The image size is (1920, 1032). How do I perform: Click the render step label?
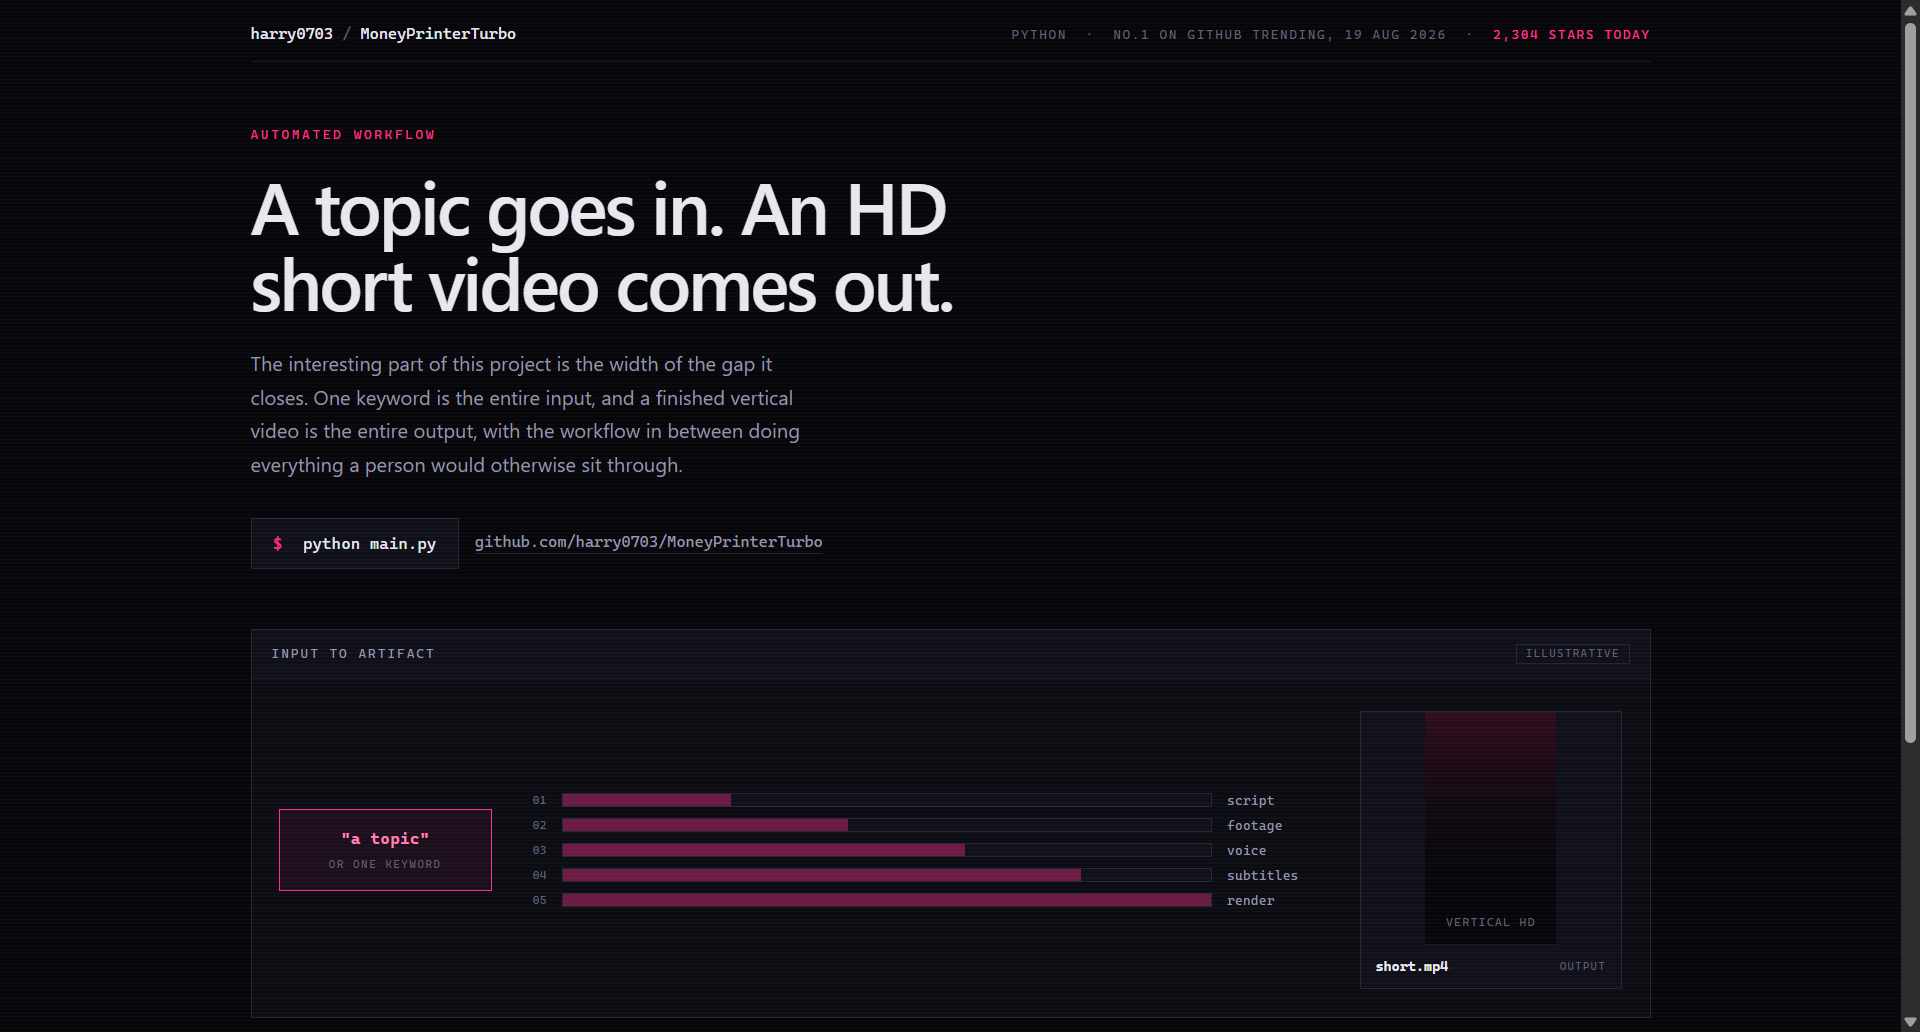(1250, 901)
